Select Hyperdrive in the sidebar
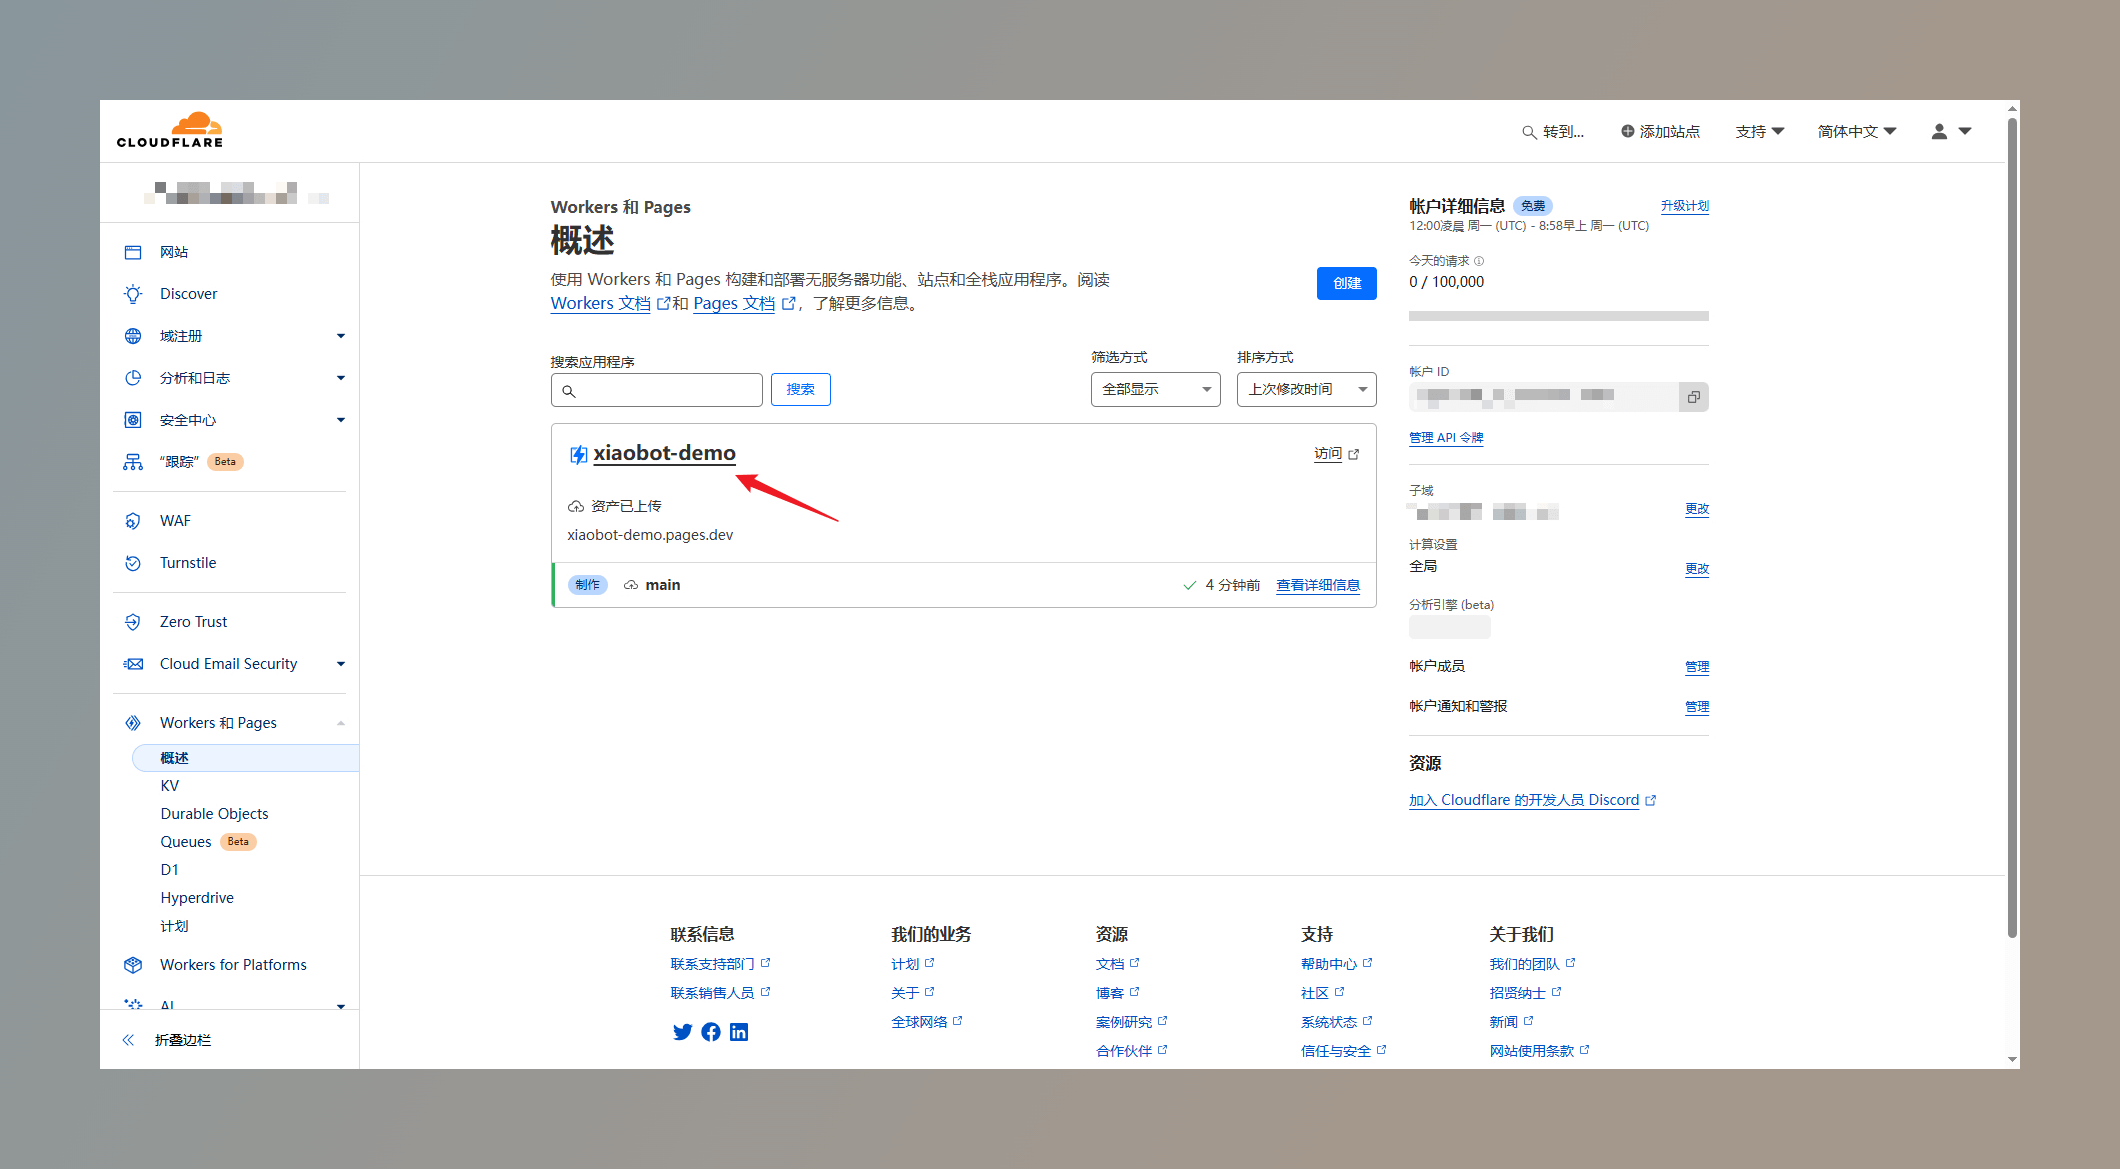Image resolution: width=2120 pixels, height=1169 pixels. click(197, 898)
